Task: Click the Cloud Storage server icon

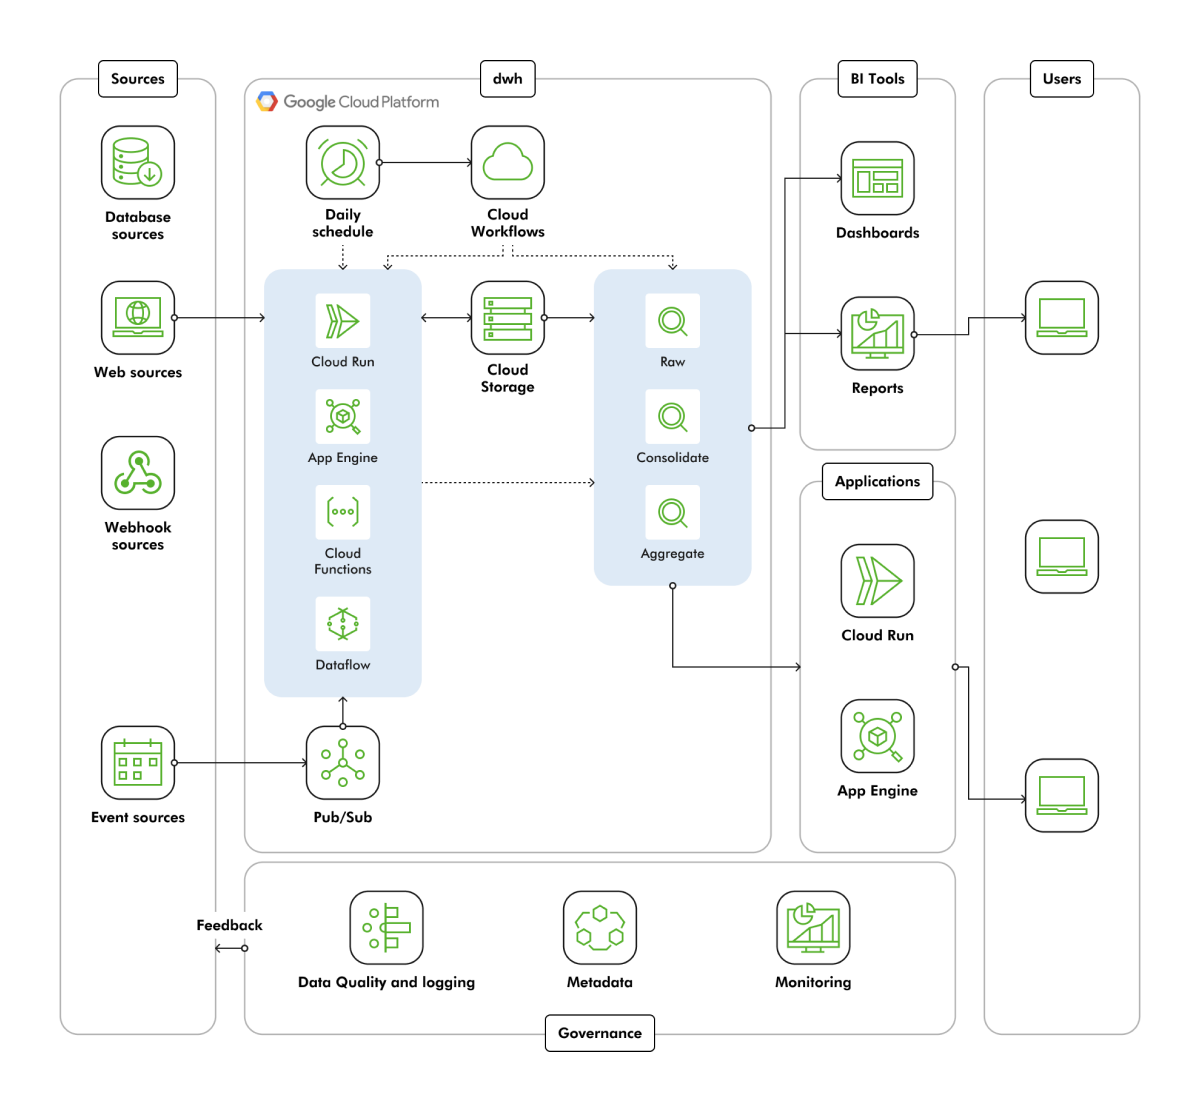Action: (x=508, y=317)
